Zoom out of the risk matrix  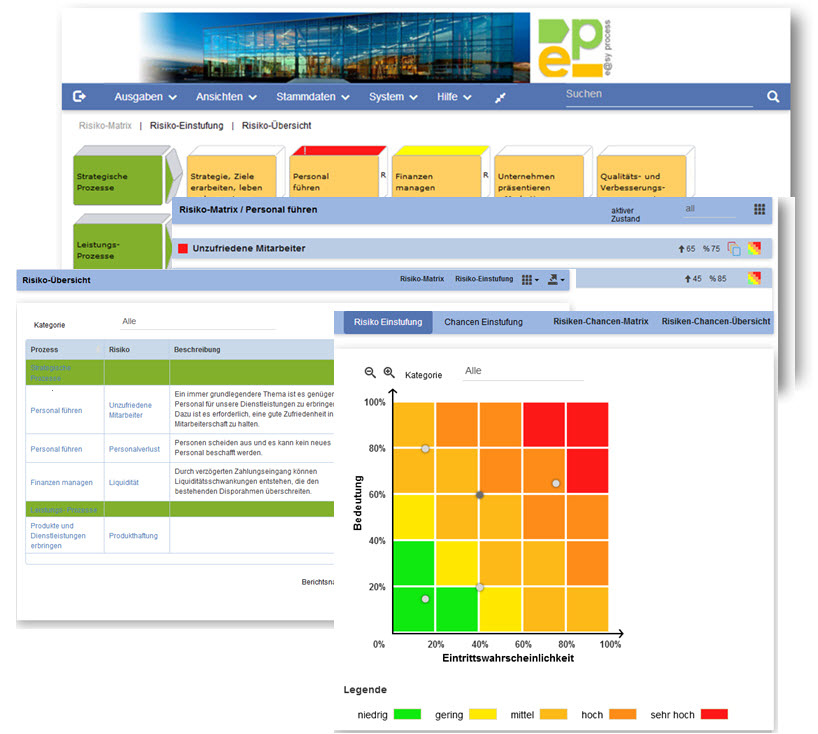pyautogui.click(x=370, y=372)
